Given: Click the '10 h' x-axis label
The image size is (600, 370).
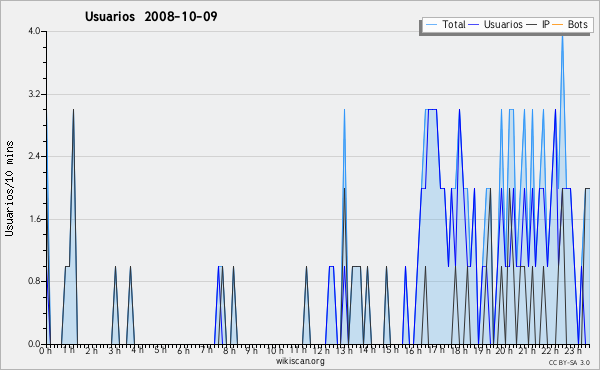Looking at the screenshot, I should pos(275,350).
